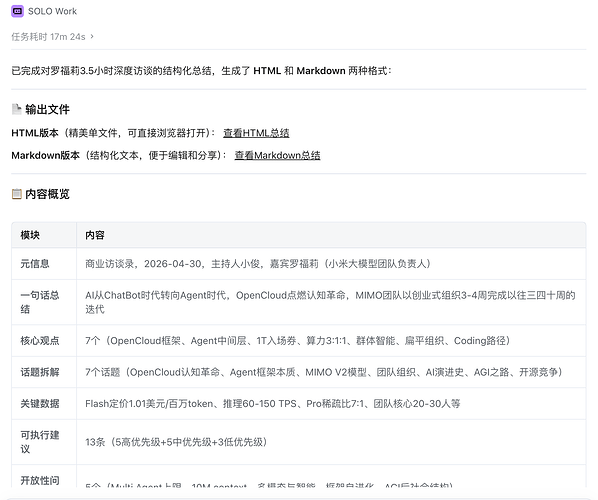This screenshot has height=500, width=598.
Task: Open the 查看HTML总结 link
Action: (x=256, y=133)
